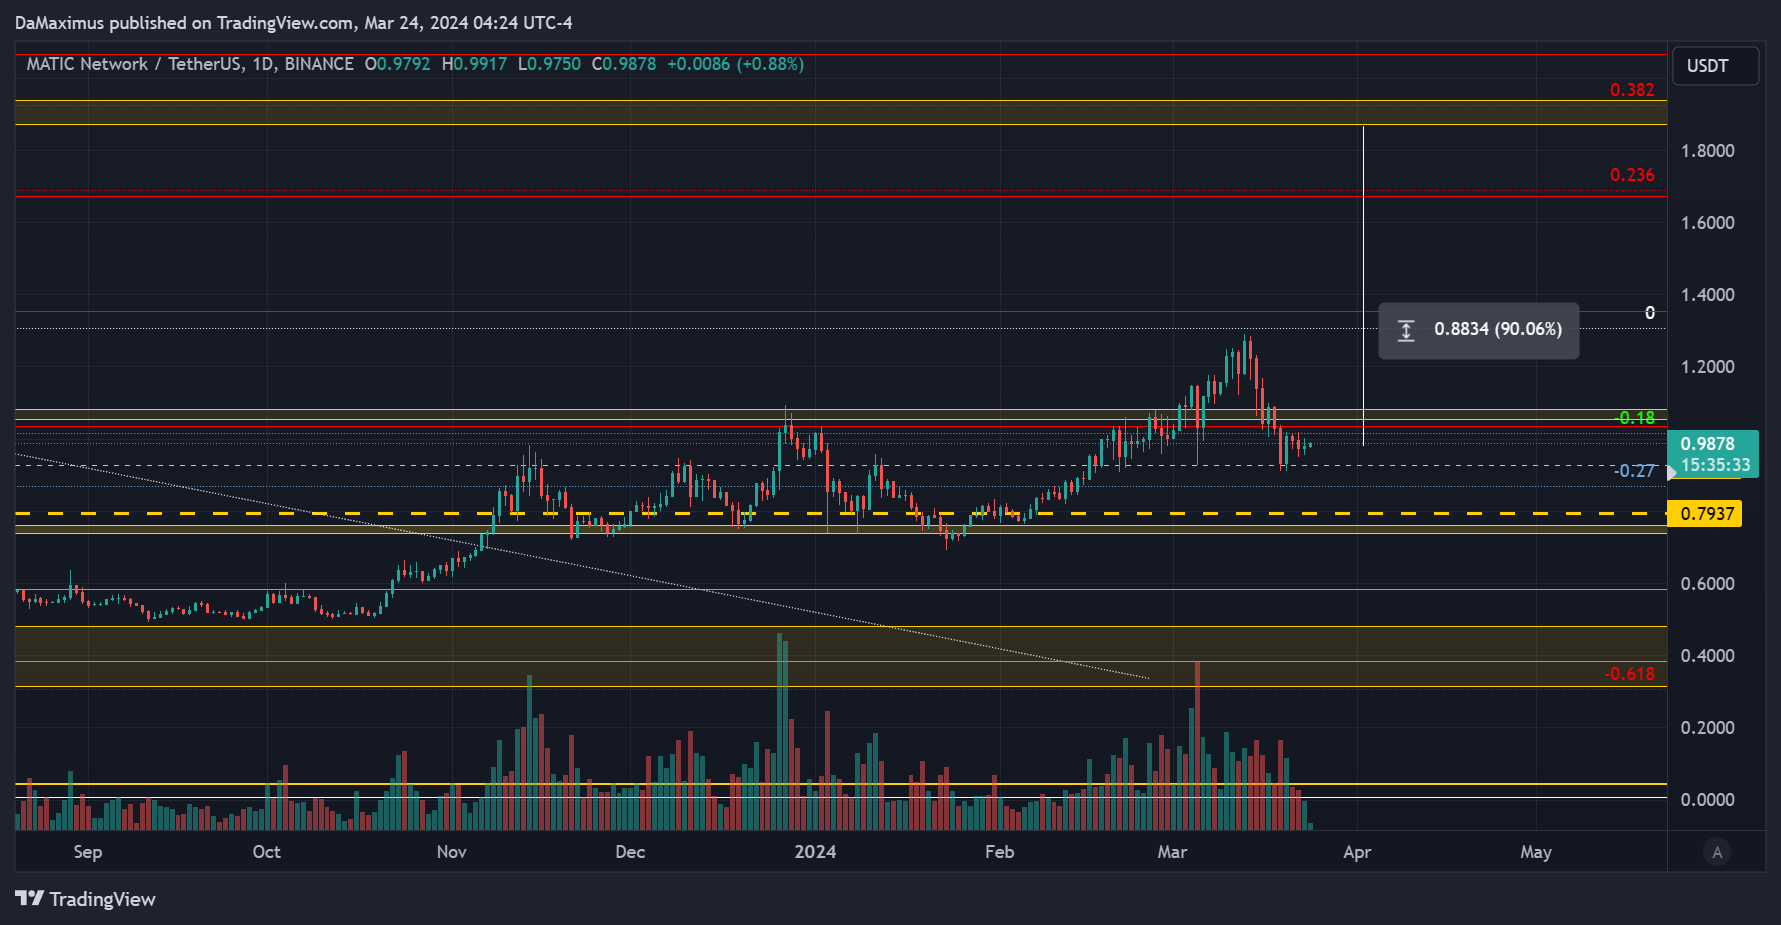
Task: Click the 0.382 Fibonacci level label
Action: coord(1632,90)
